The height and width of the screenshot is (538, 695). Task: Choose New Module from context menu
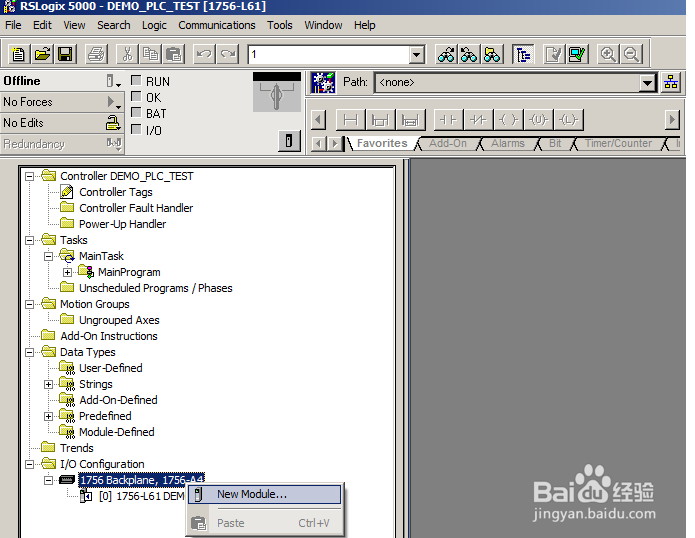click(265, 494)
